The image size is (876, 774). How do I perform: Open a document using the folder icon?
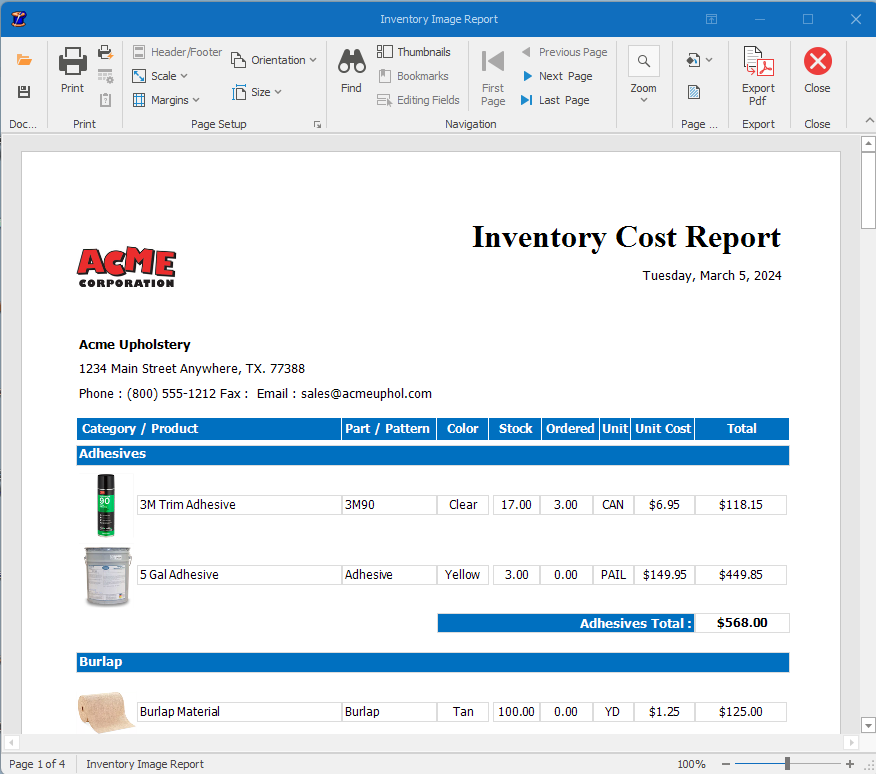point(23,57)
